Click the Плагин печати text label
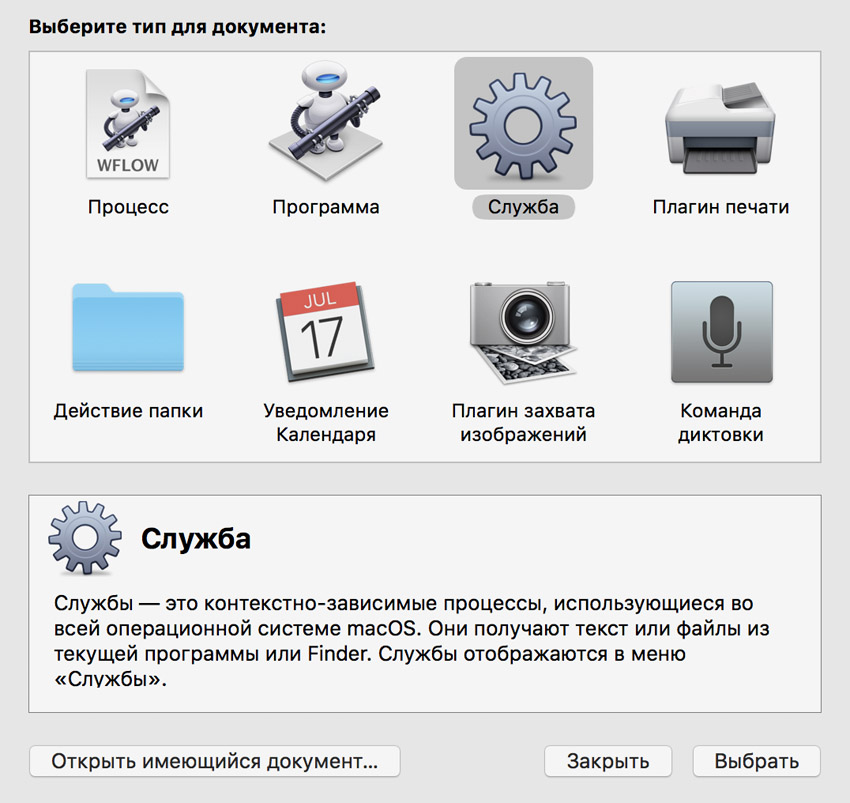The width and height of the screenshot is (850, 803). click(x=721, y=208)
